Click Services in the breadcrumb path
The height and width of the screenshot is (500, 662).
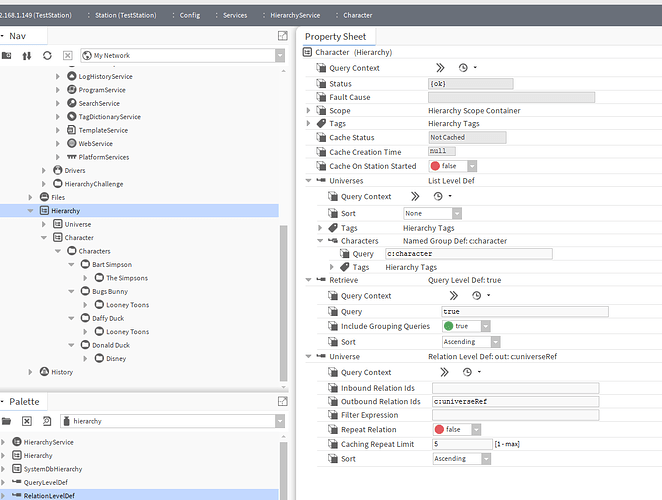(235, 15)
